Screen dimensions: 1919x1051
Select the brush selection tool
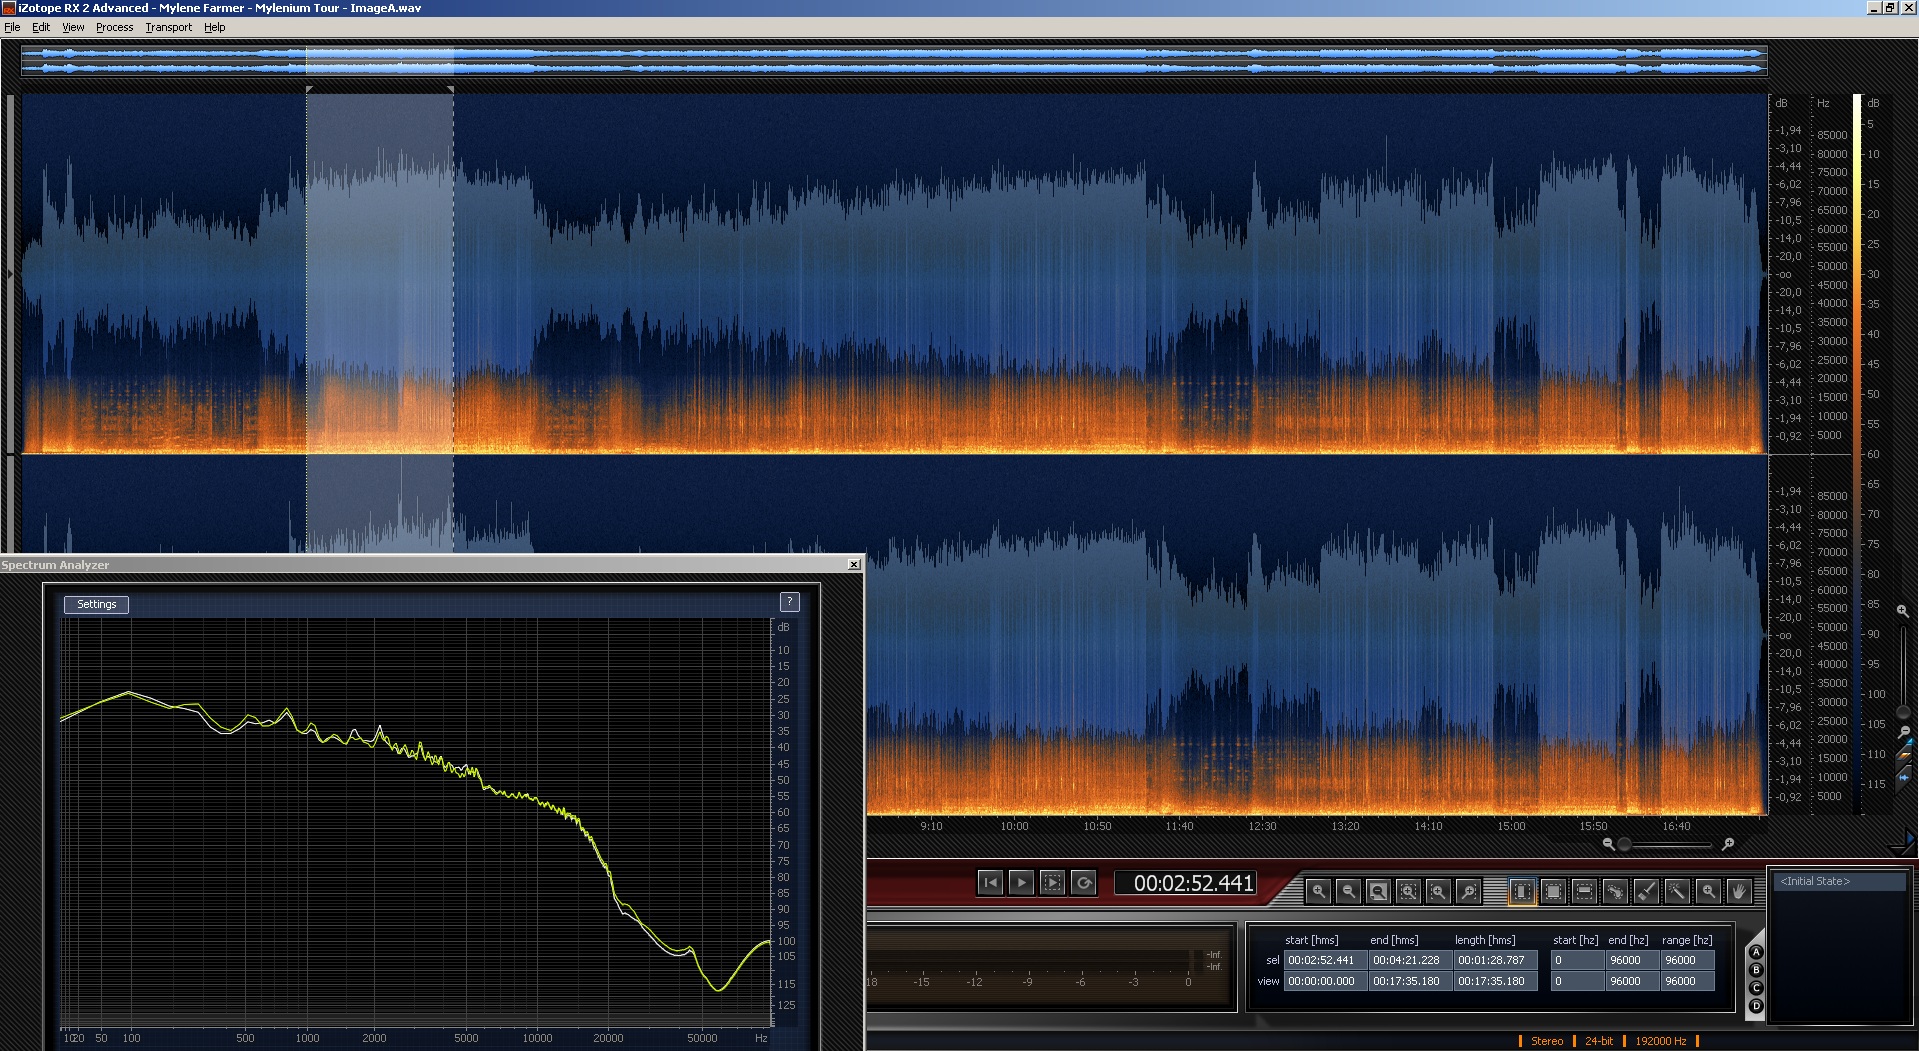click(x=1646, y=891)
